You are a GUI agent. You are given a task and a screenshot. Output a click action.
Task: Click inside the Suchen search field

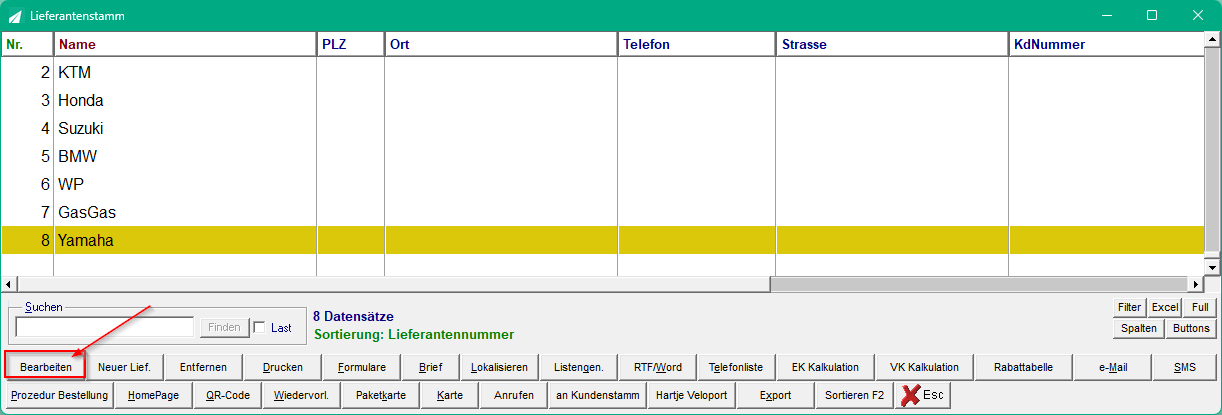(x=104, y=327)
